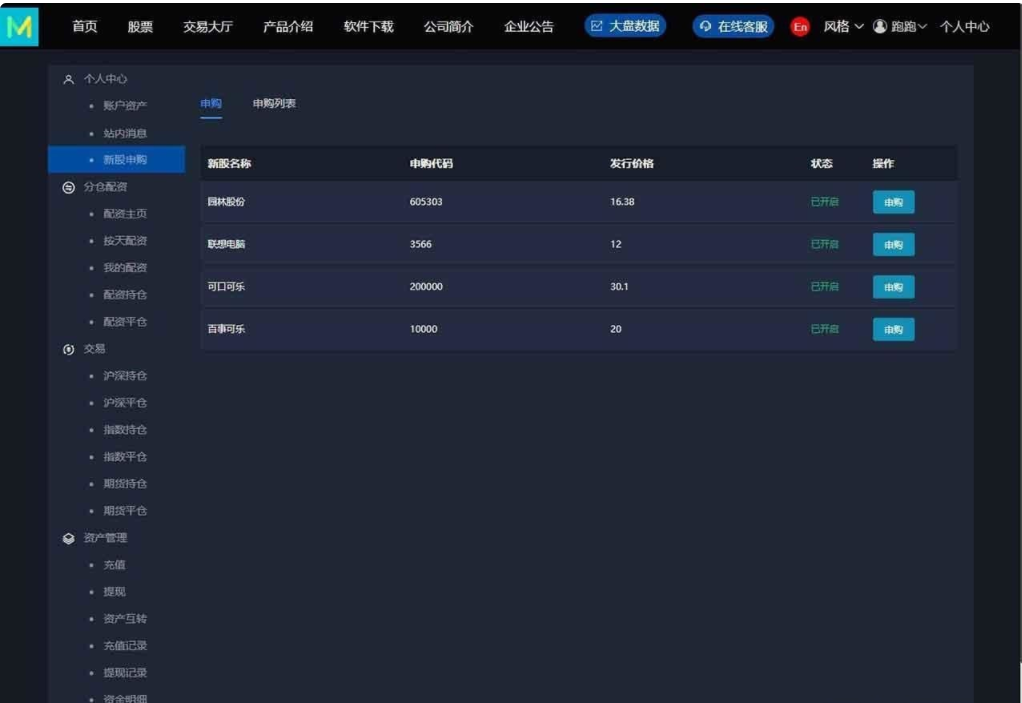Click price 30.1
Viewport: 1022px width, 703px height.
point(619,287)
